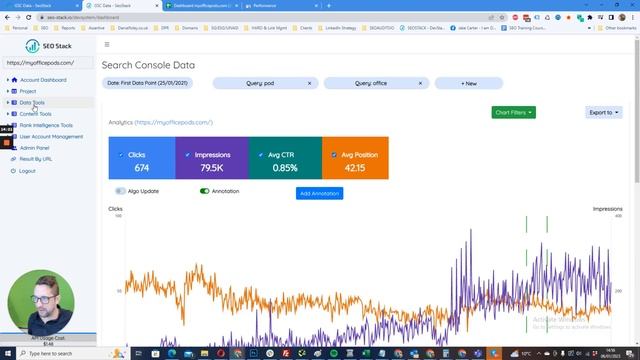Click the Project sidebar icon

(x=14, y=91)
